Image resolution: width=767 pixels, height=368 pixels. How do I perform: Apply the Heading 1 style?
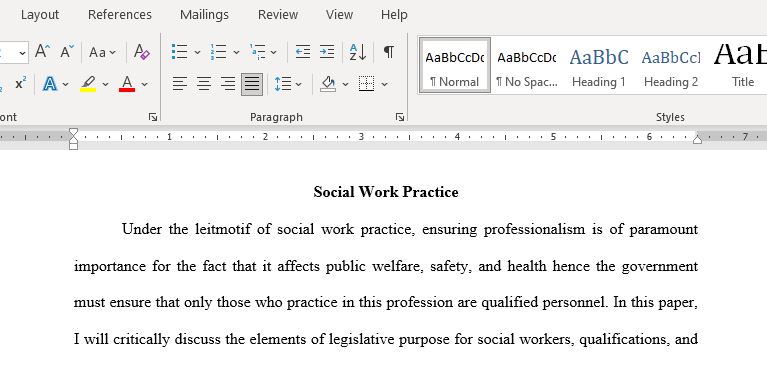click(599, 66)
